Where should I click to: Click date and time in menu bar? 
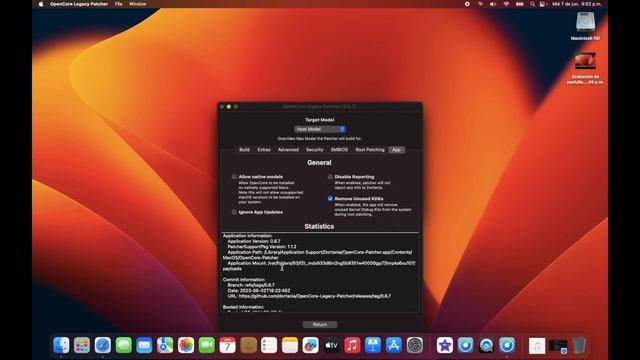[576, 4]
